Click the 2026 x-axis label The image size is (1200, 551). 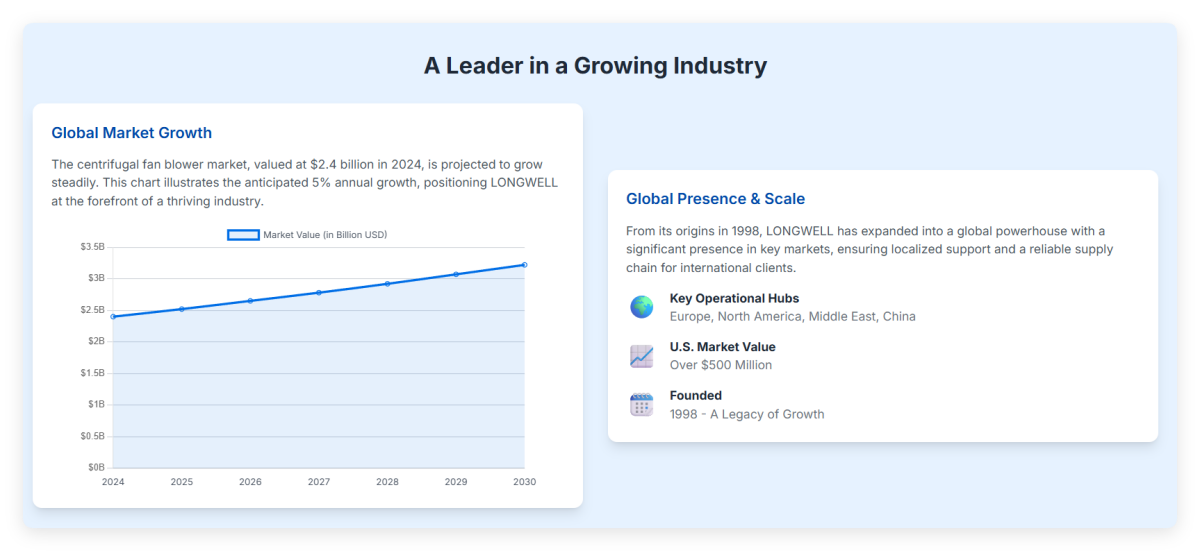click(x=250, y=482)
